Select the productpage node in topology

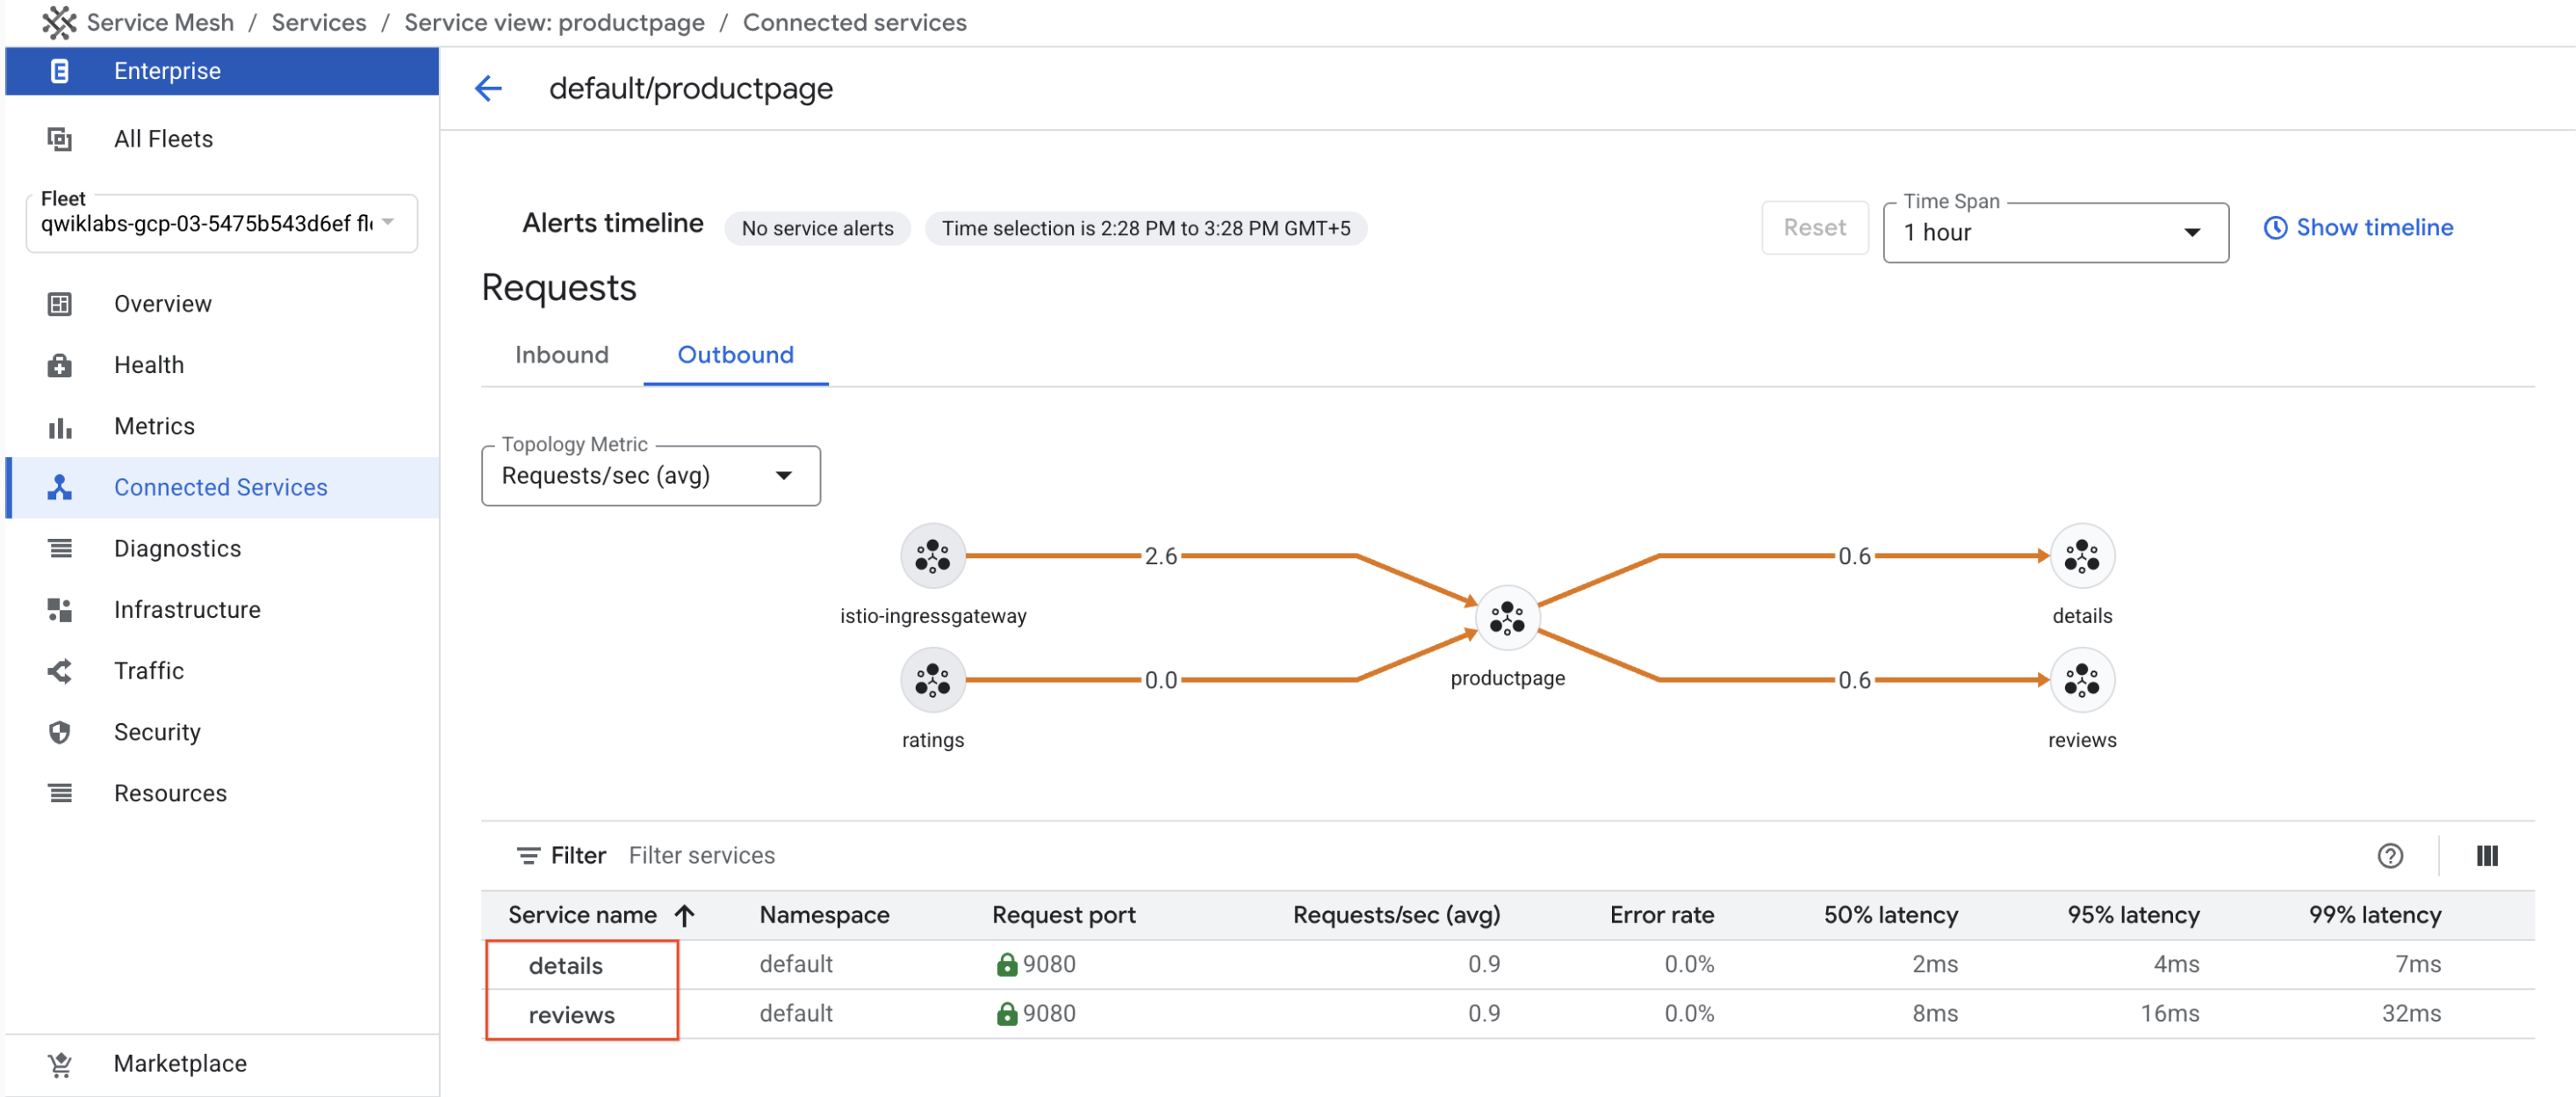[x=1507, y=618]
